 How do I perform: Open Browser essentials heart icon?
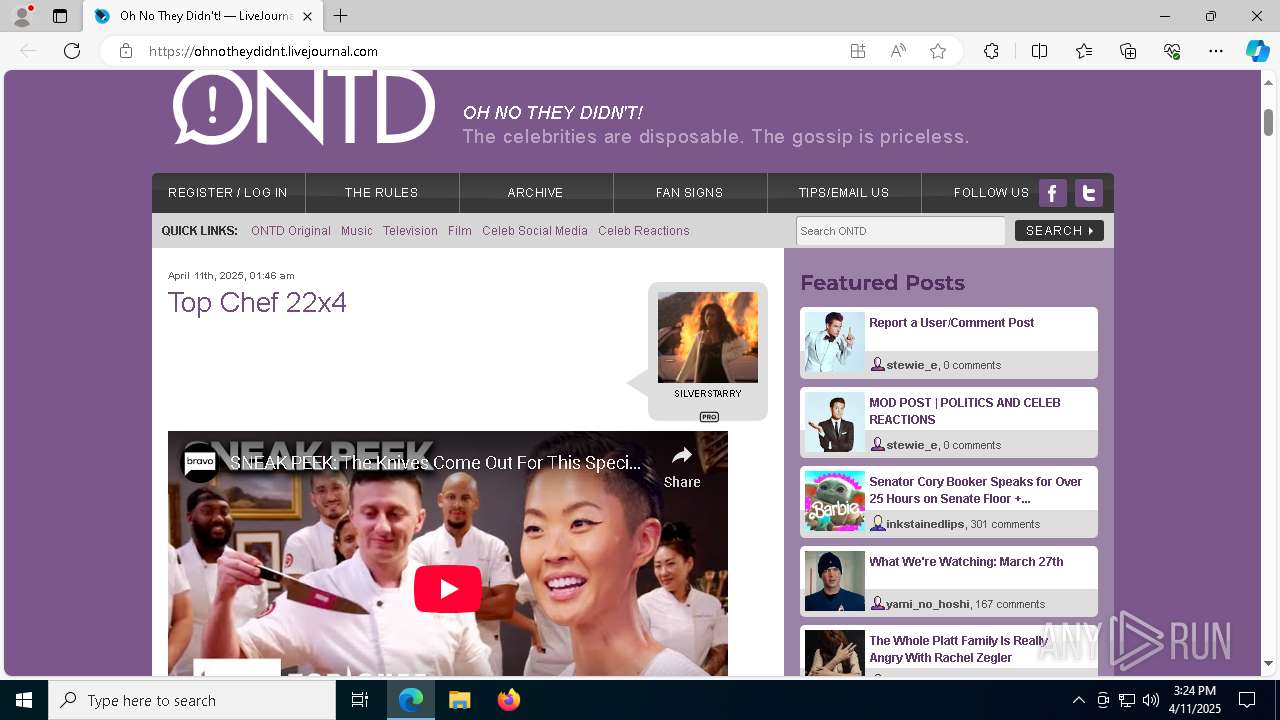point(1172,51)
